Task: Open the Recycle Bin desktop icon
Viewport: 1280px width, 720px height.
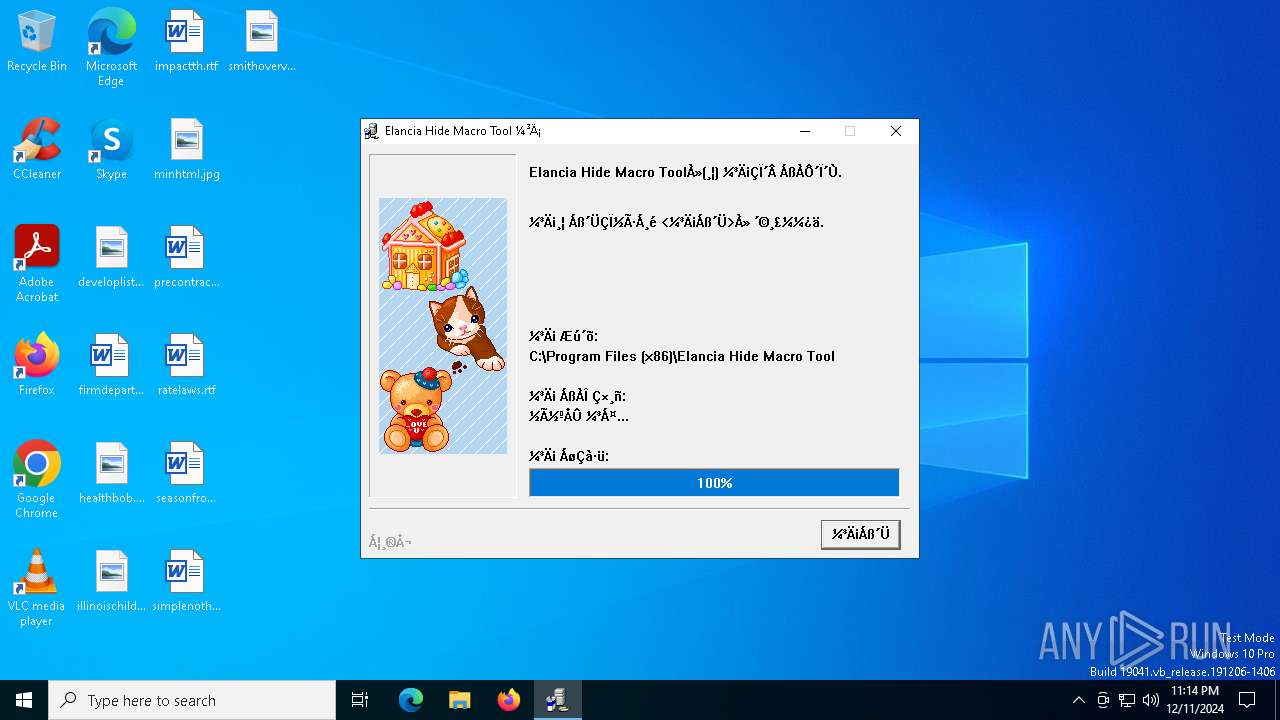Action: (37, 42)
